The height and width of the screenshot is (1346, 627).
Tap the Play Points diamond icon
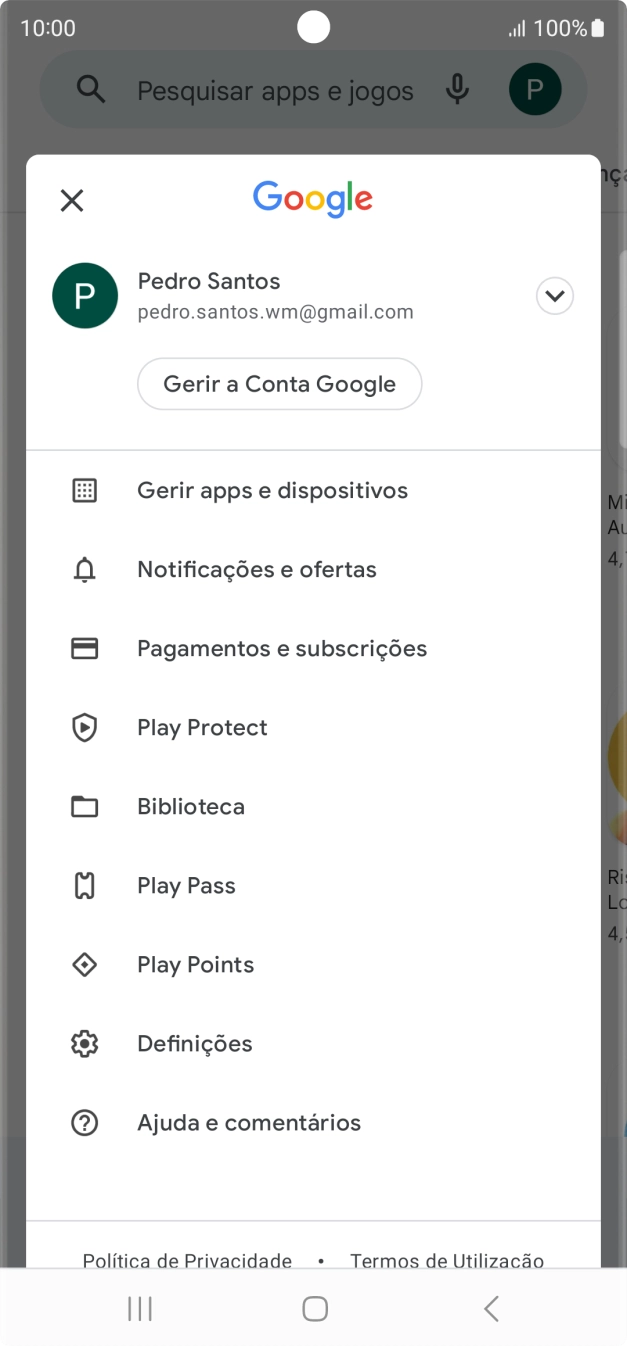(x=85, y=964)
